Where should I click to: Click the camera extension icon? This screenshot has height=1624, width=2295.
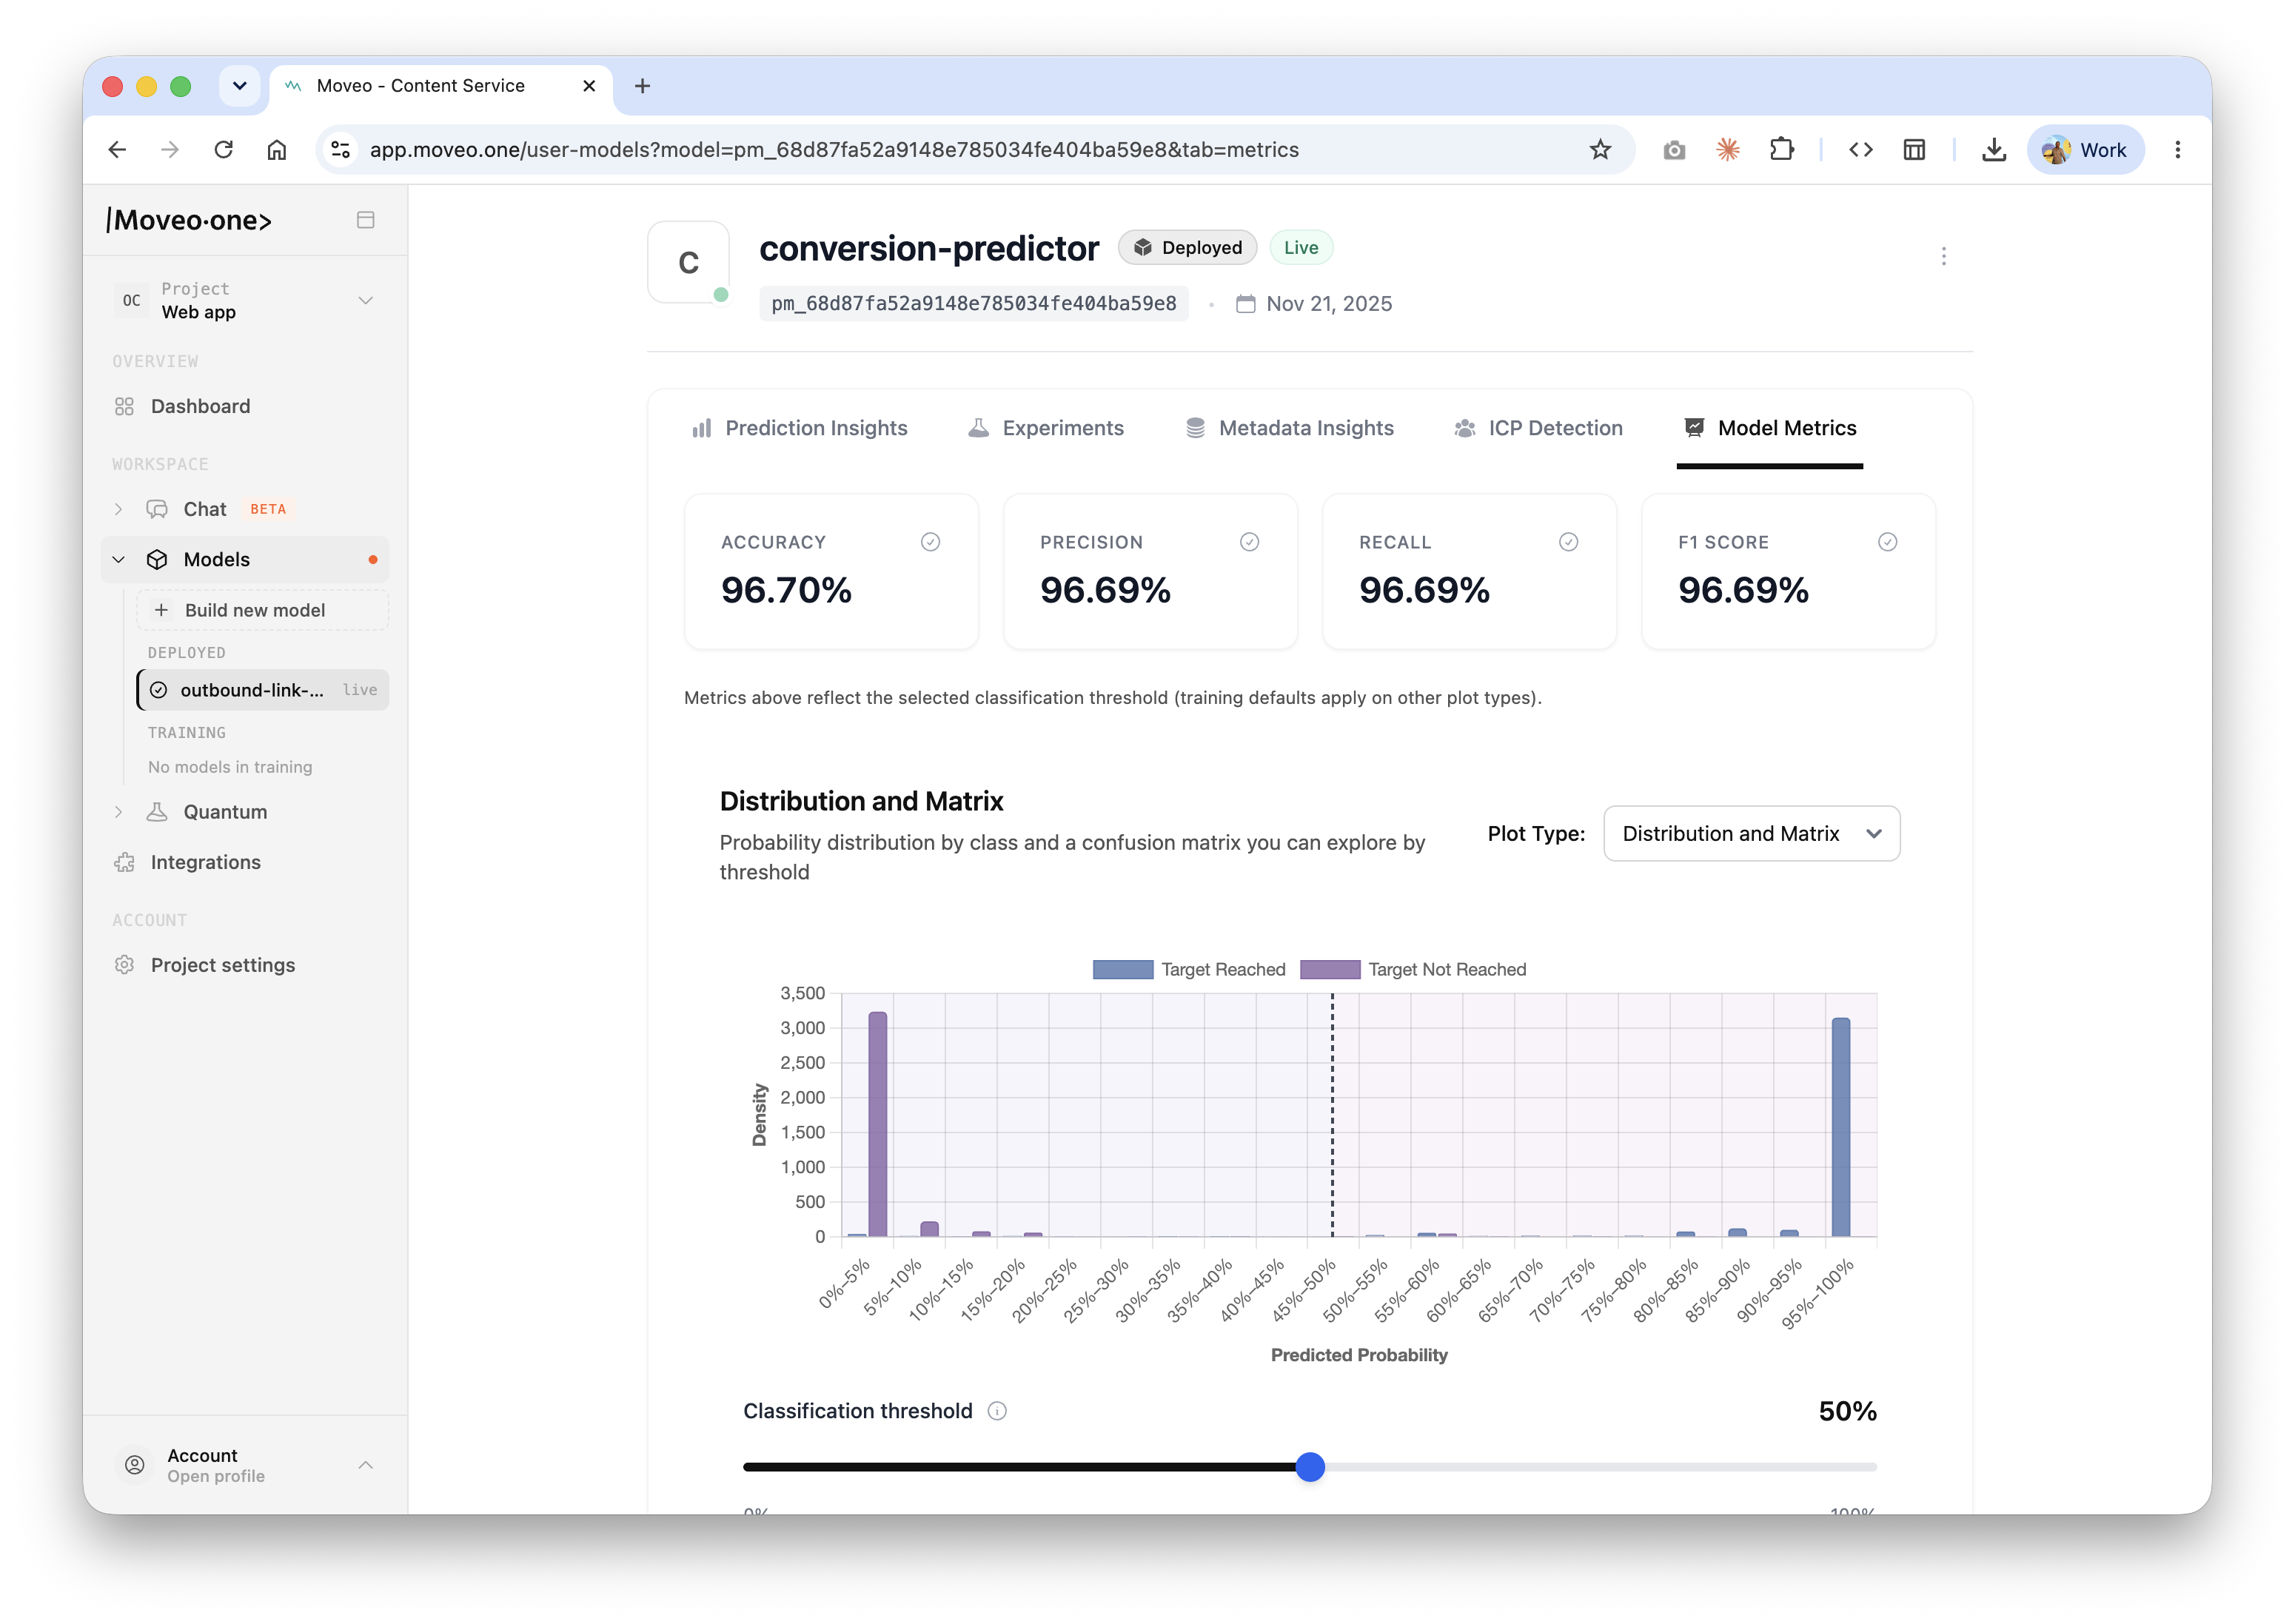[x=1674, y=150]
